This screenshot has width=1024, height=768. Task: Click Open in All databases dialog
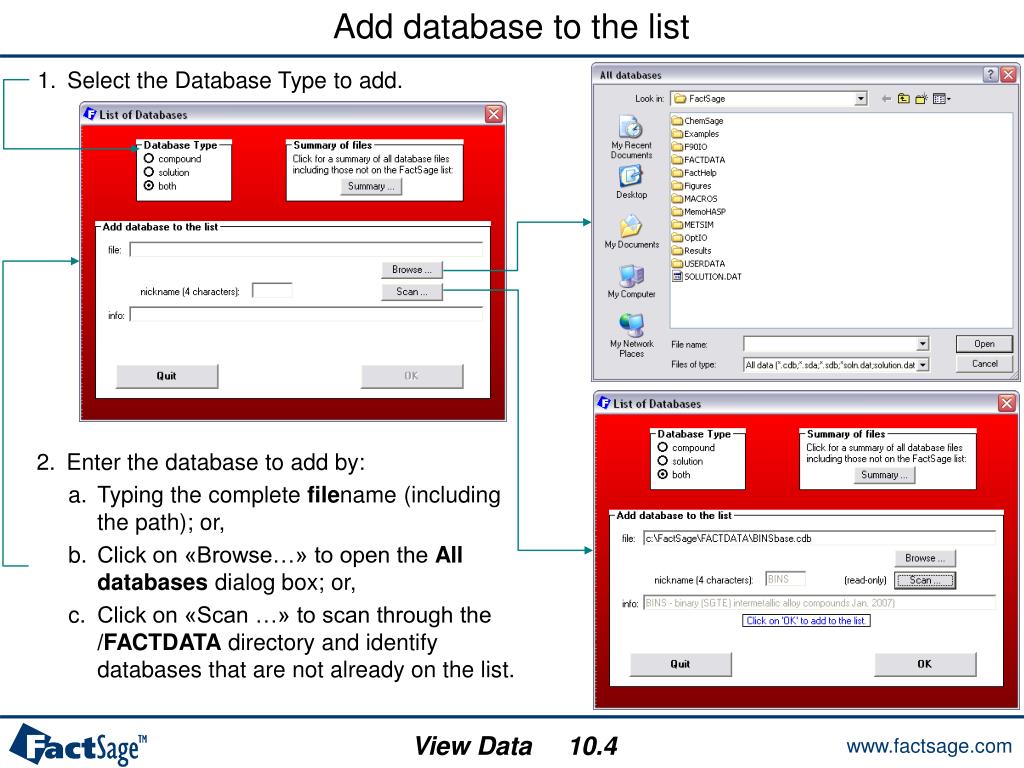pos(984,344)
